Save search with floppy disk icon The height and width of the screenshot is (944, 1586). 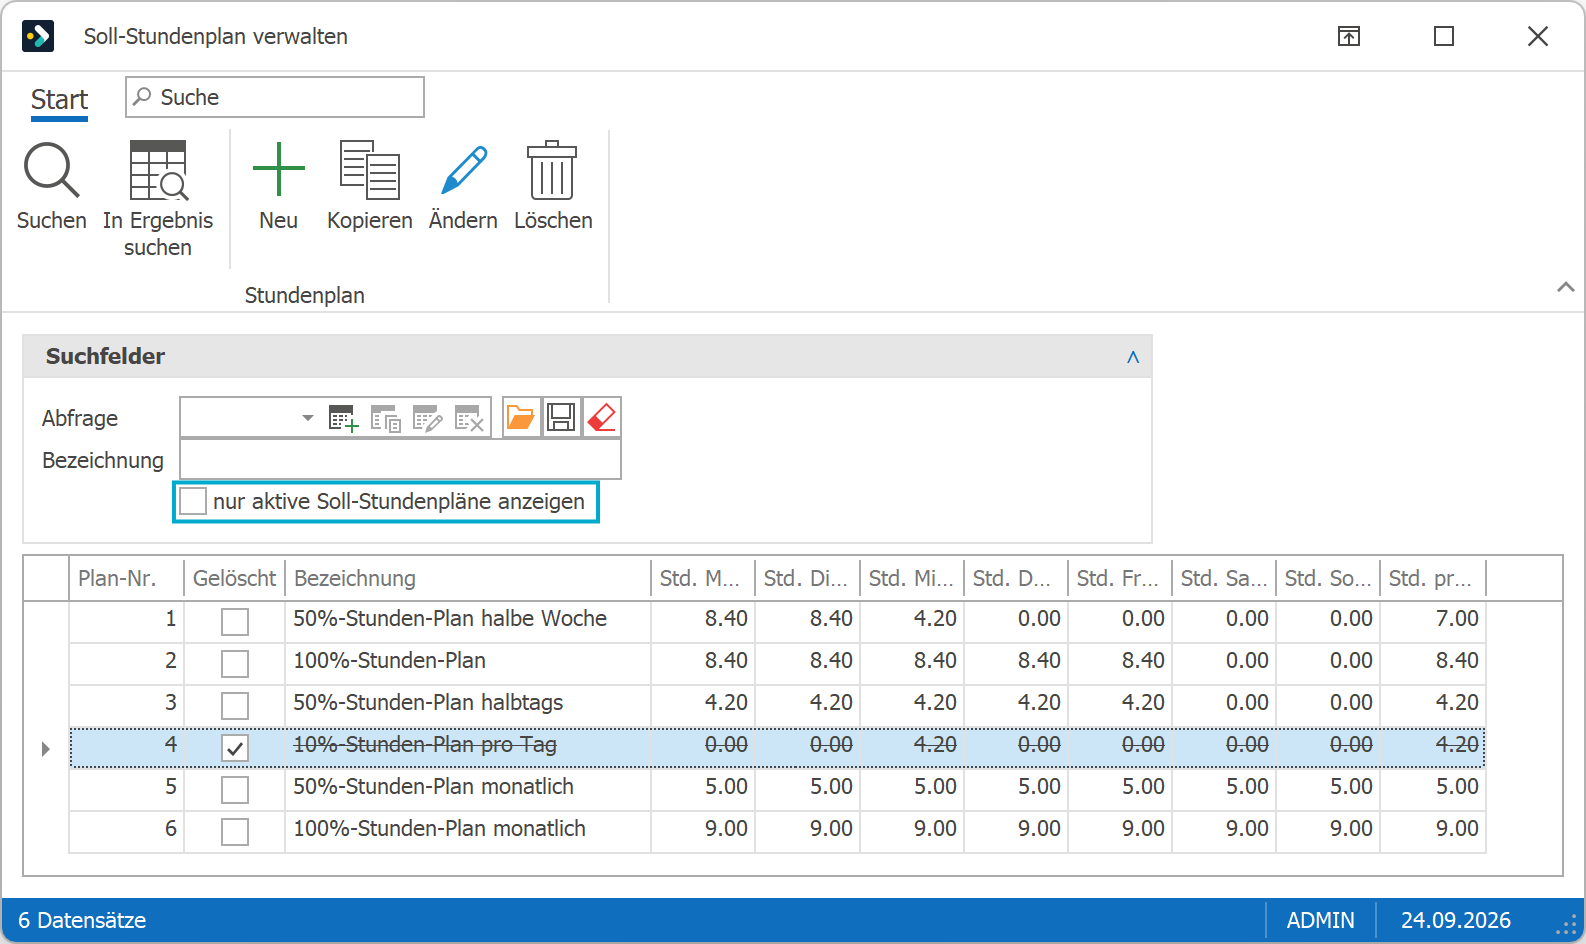point(561,417)
